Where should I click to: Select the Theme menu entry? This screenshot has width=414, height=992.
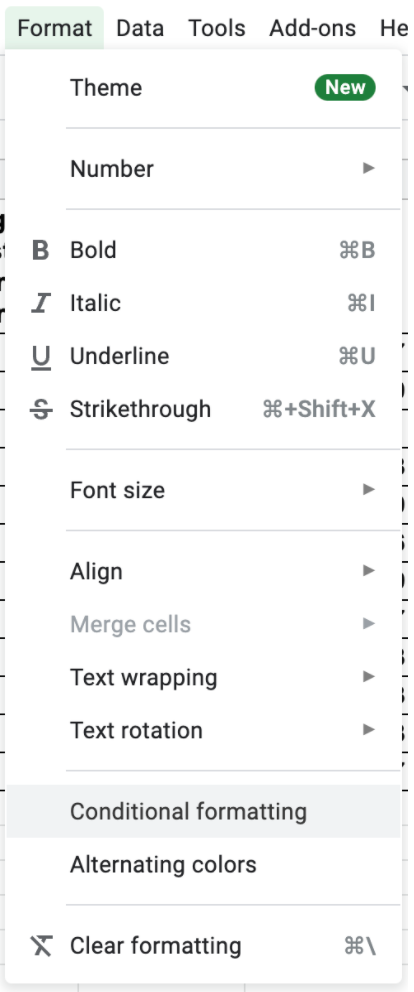pyautogui.click(x=203, y=87)
